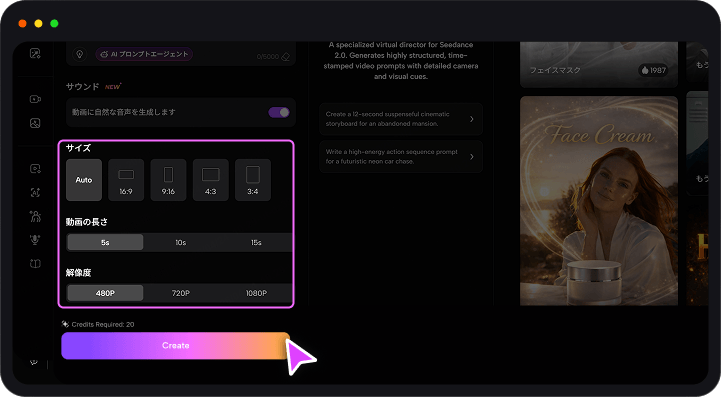Image resolution: width=721 pixels, height=397 pixels.
Task: Click the 動画の長さ section heading
Action: point(87,222)
